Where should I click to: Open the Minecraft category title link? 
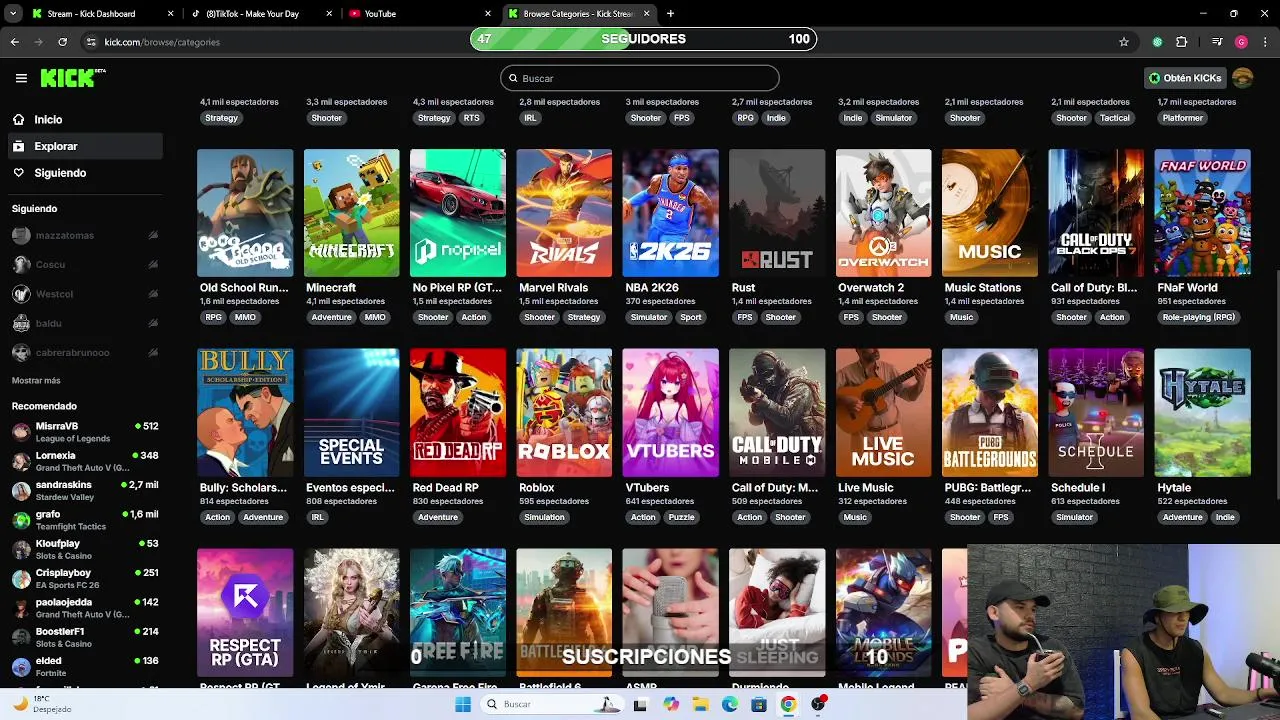(x=331, y=288)
